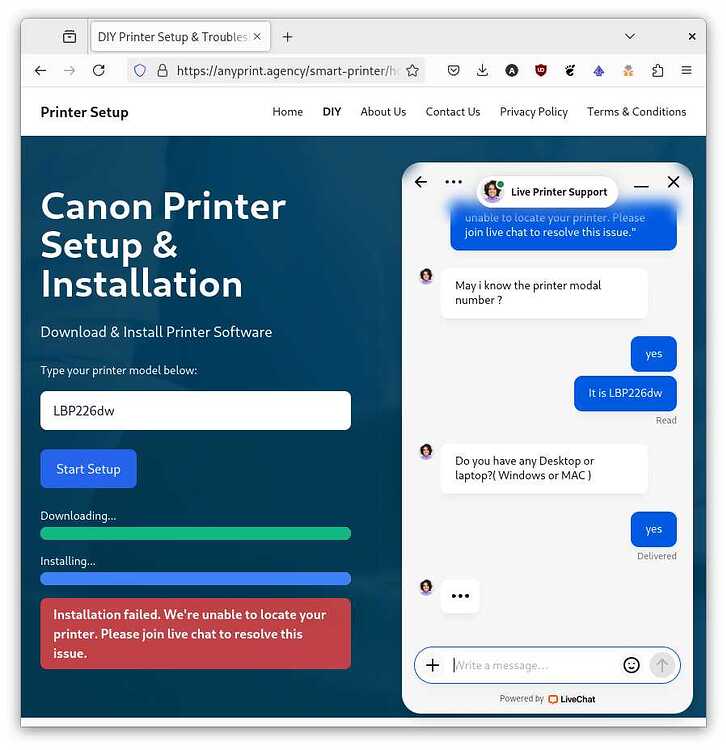Open the chat three-dots options menu
The image size is (726, 750).
(453, 182)
